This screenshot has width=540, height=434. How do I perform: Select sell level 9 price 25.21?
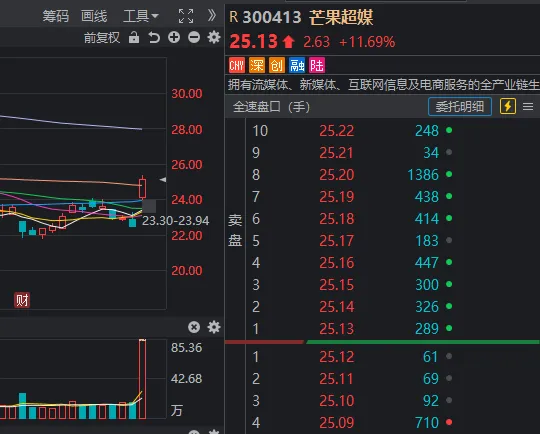[x=336, y=153]
